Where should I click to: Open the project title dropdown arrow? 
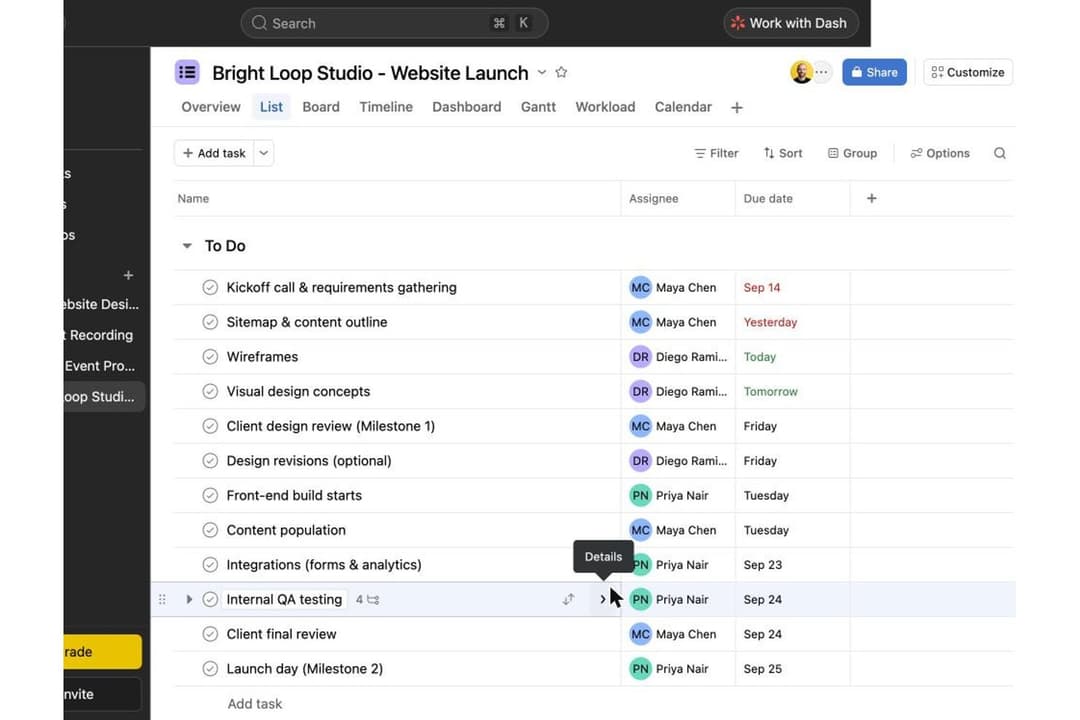click(542, 72)
